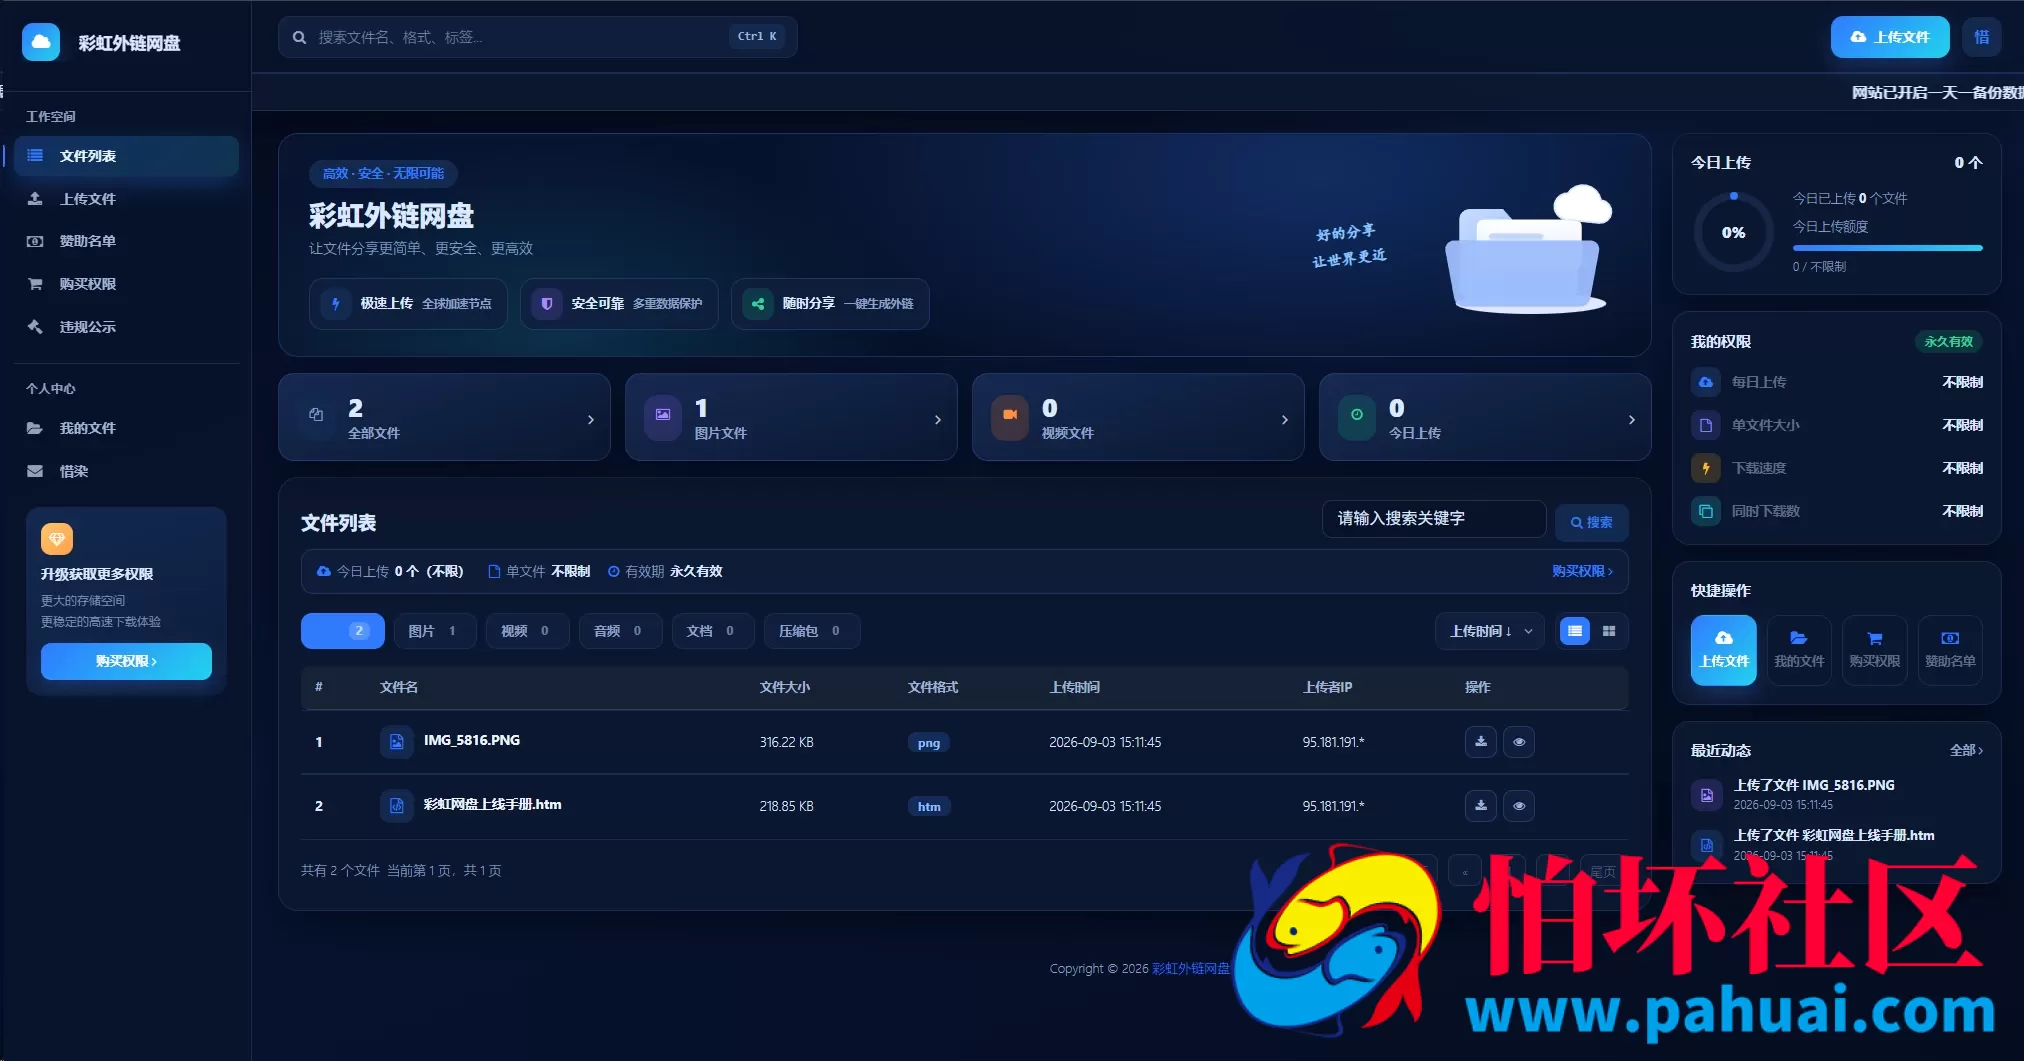This screenshot has width=2024, height=1061.
Task: Expand the 图片文件 card chevron
Action: [938, 420]
